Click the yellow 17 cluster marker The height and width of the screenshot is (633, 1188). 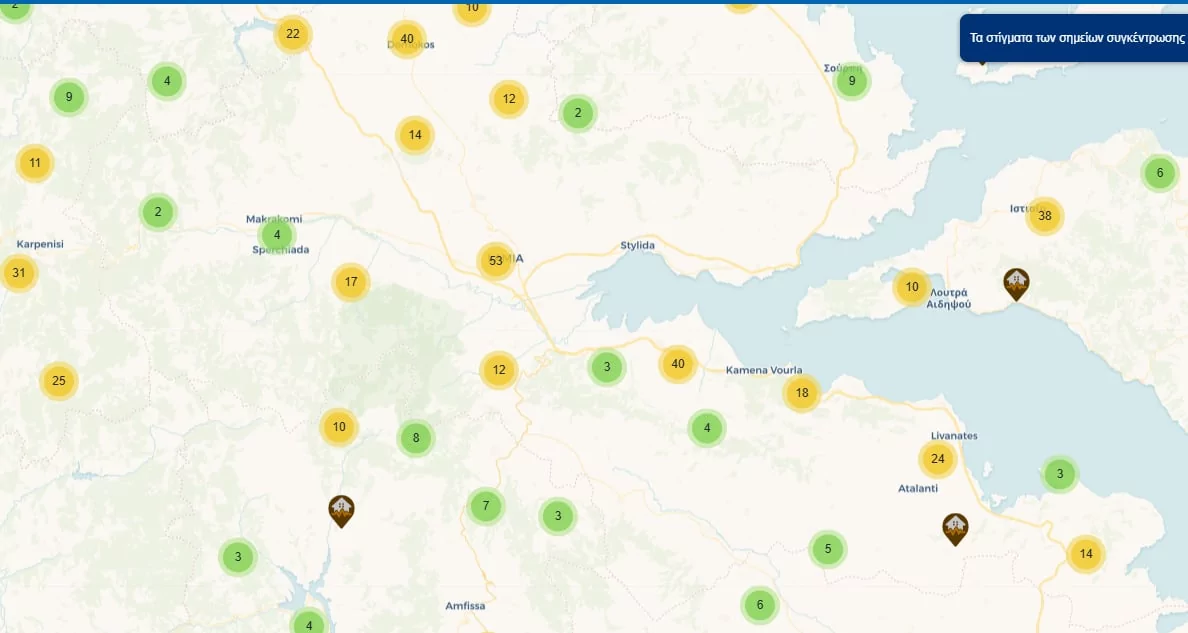[351, 282]
